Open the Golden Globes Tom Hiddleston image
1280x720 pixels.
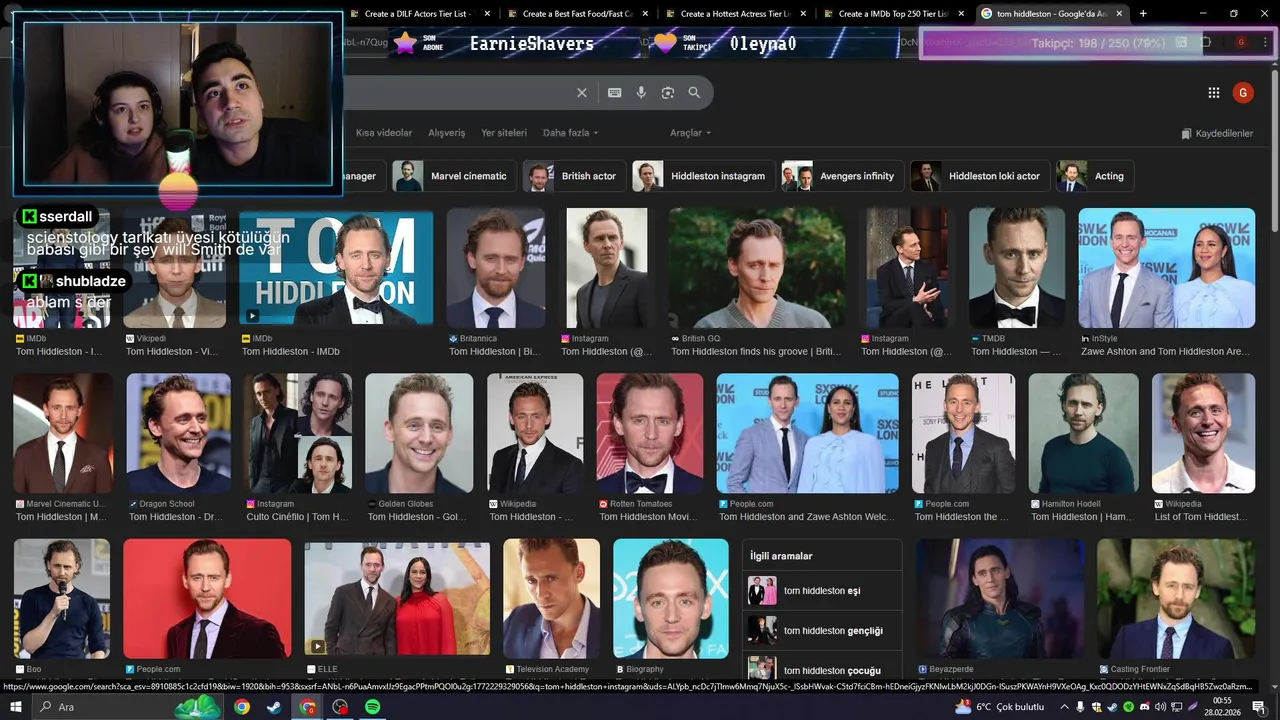click(x=419, y=433)
